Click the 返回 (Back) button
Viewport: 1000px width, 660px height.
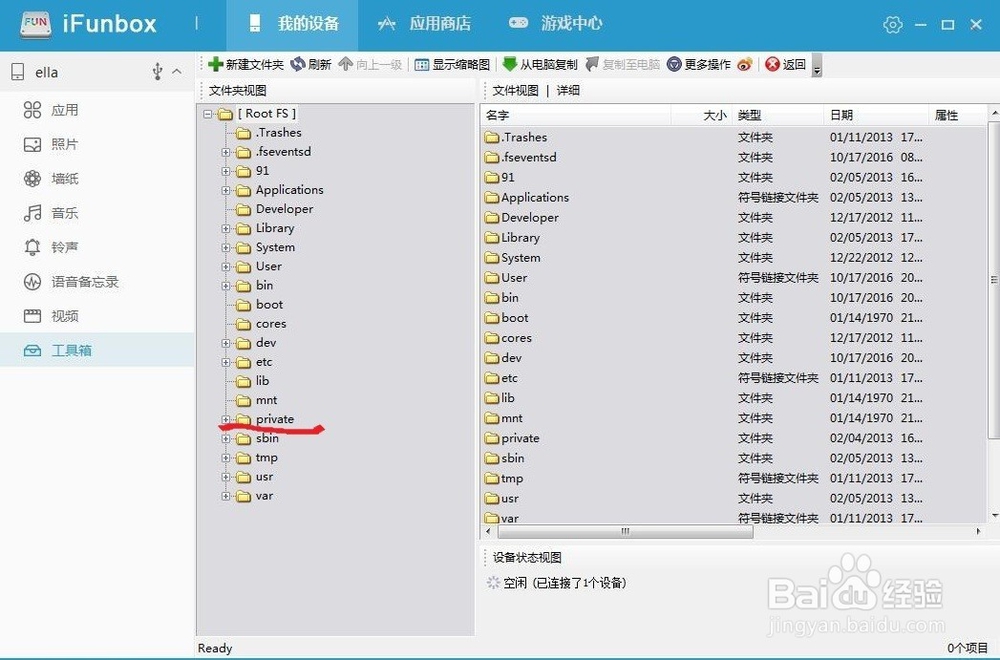[x=783, y=64]
